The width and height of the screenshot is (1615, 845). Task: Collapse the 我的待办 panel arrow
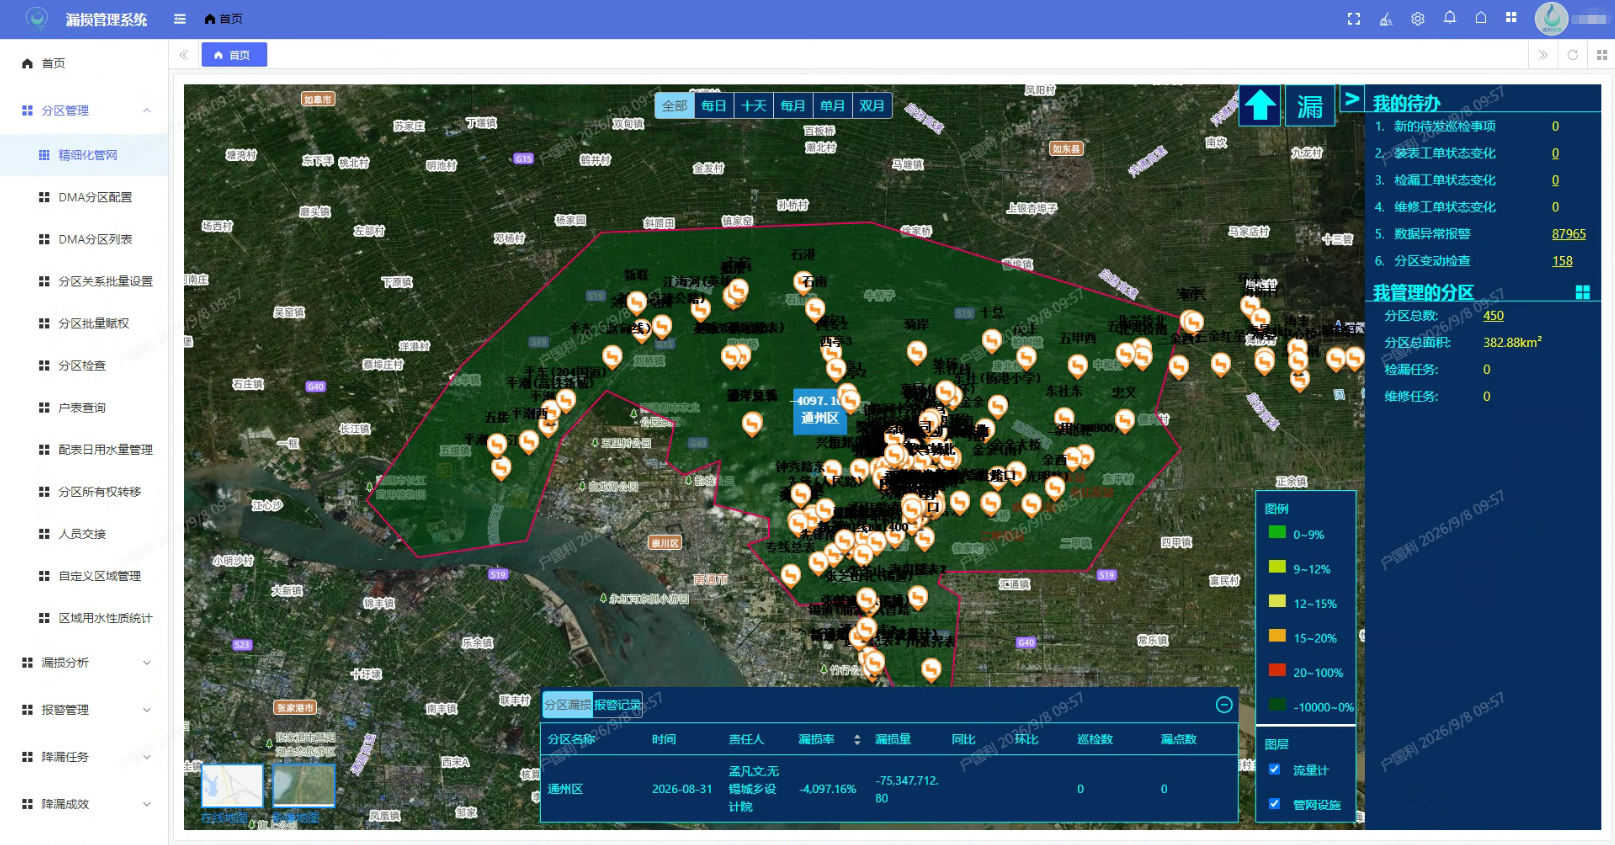click(1352, 98)
